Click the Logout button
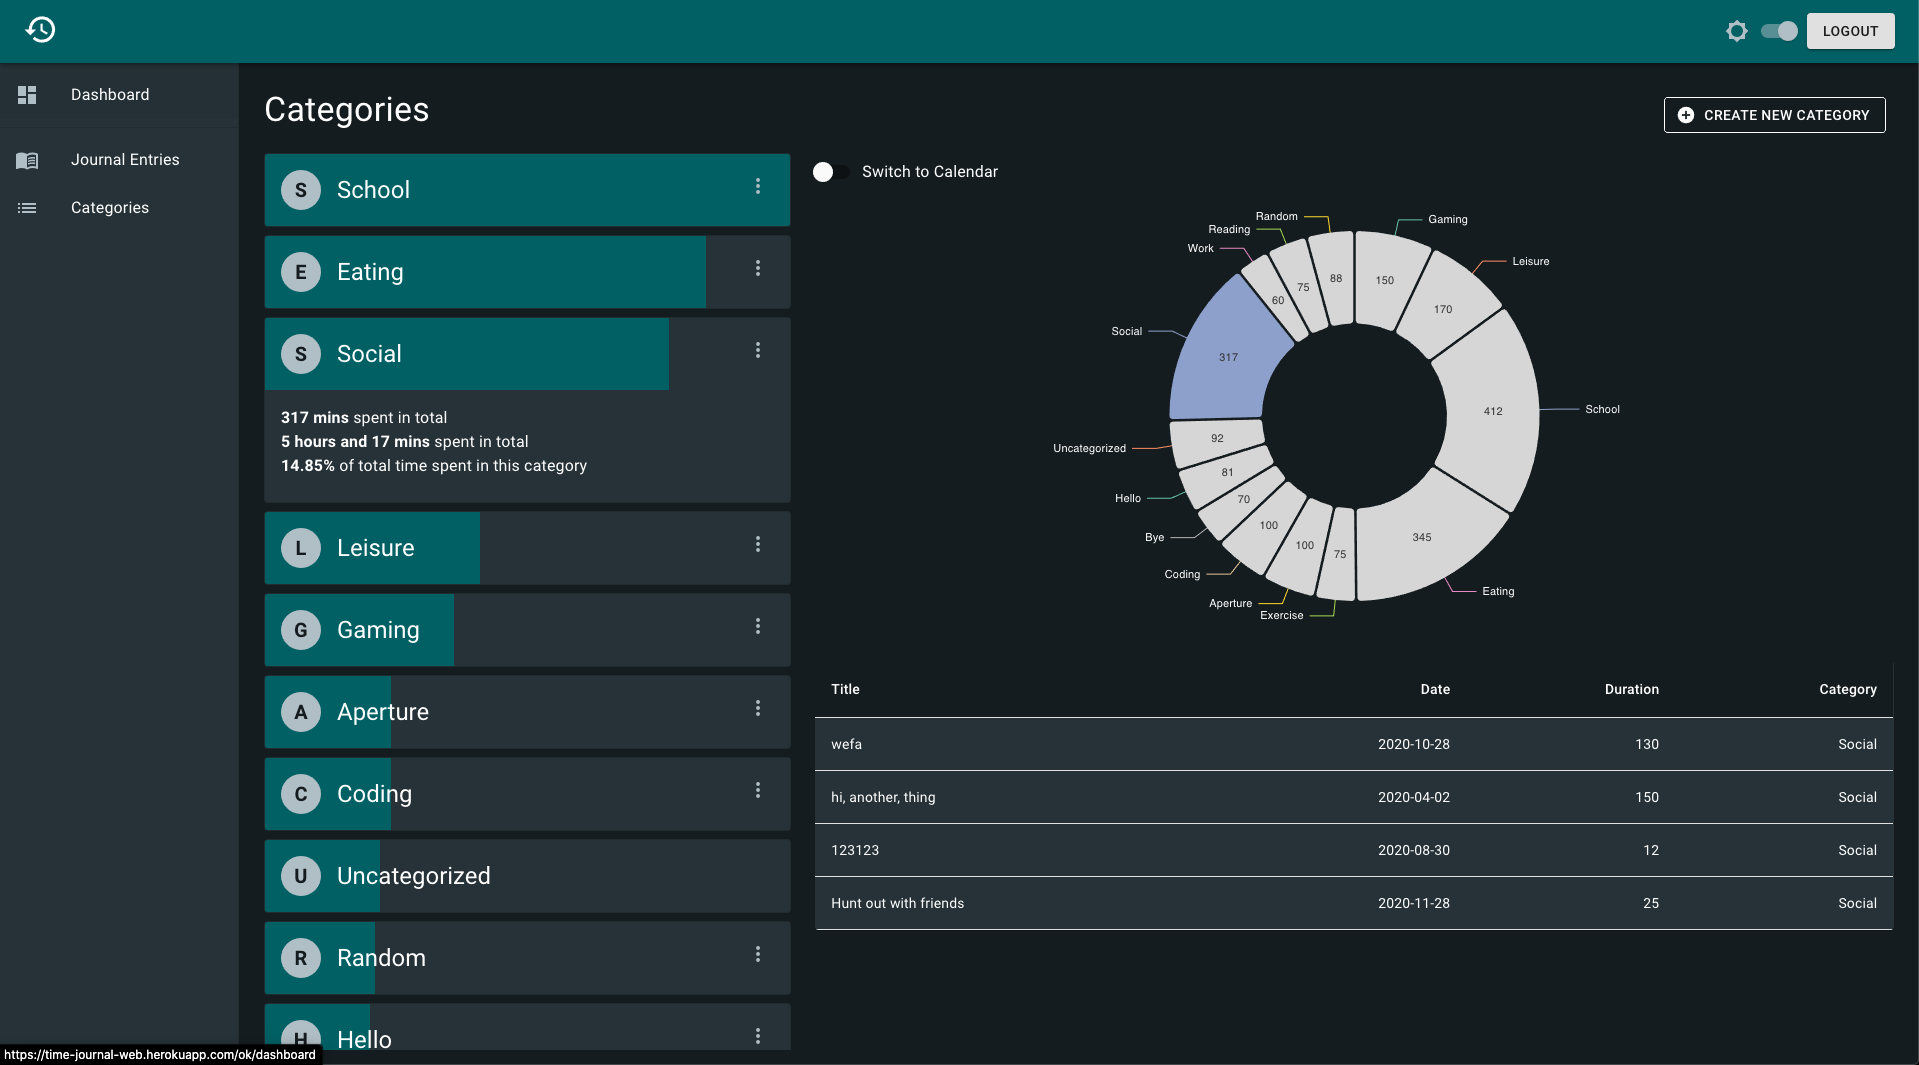 coord(1850,31)
